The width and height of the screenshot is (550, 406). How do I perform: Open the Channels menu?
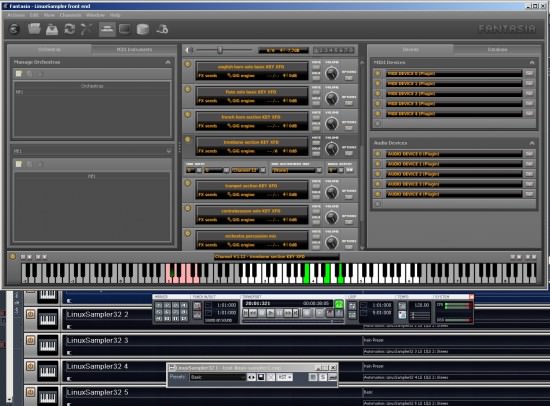click(70, 15)
